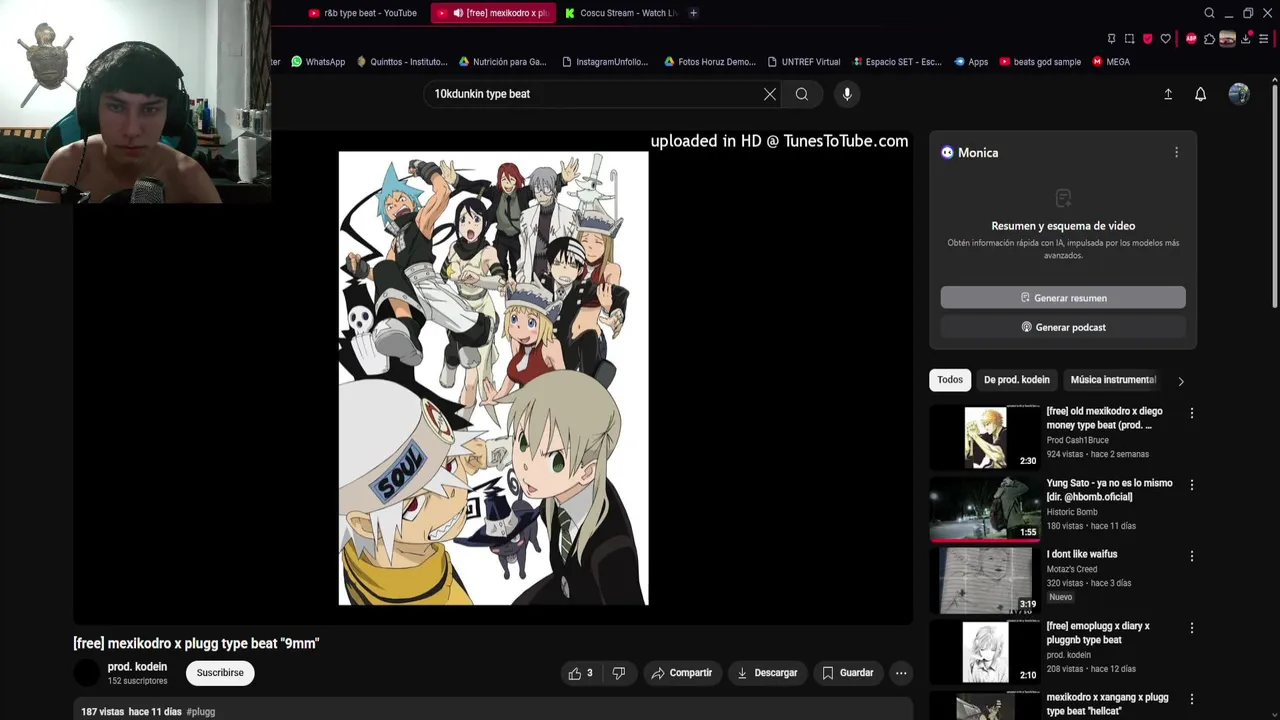Open YouTube notifications bell

point(1201,94)
